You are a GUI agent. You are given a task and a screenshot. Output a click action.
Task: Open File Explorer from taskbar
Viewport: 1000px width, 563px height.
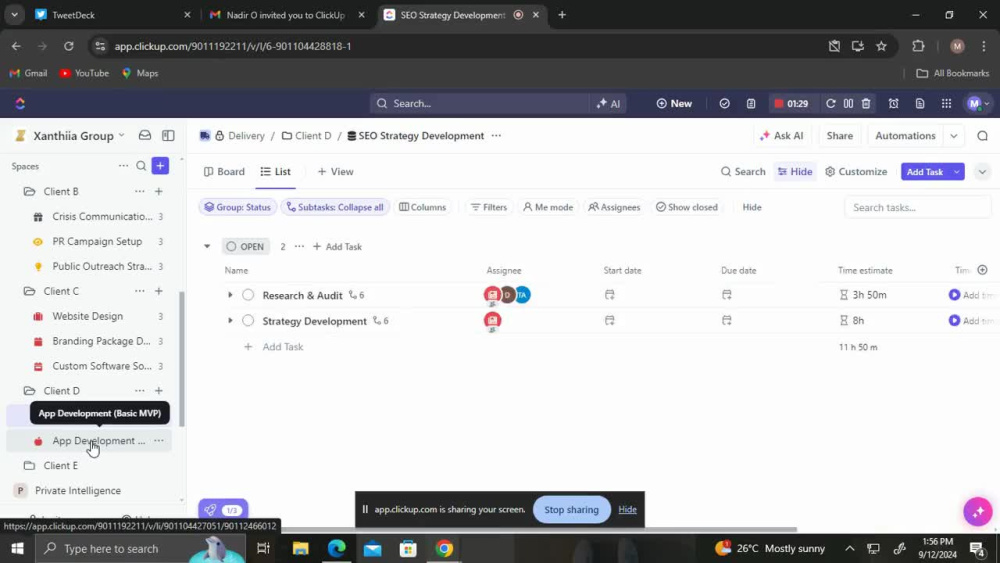click(x=300, y=548)
